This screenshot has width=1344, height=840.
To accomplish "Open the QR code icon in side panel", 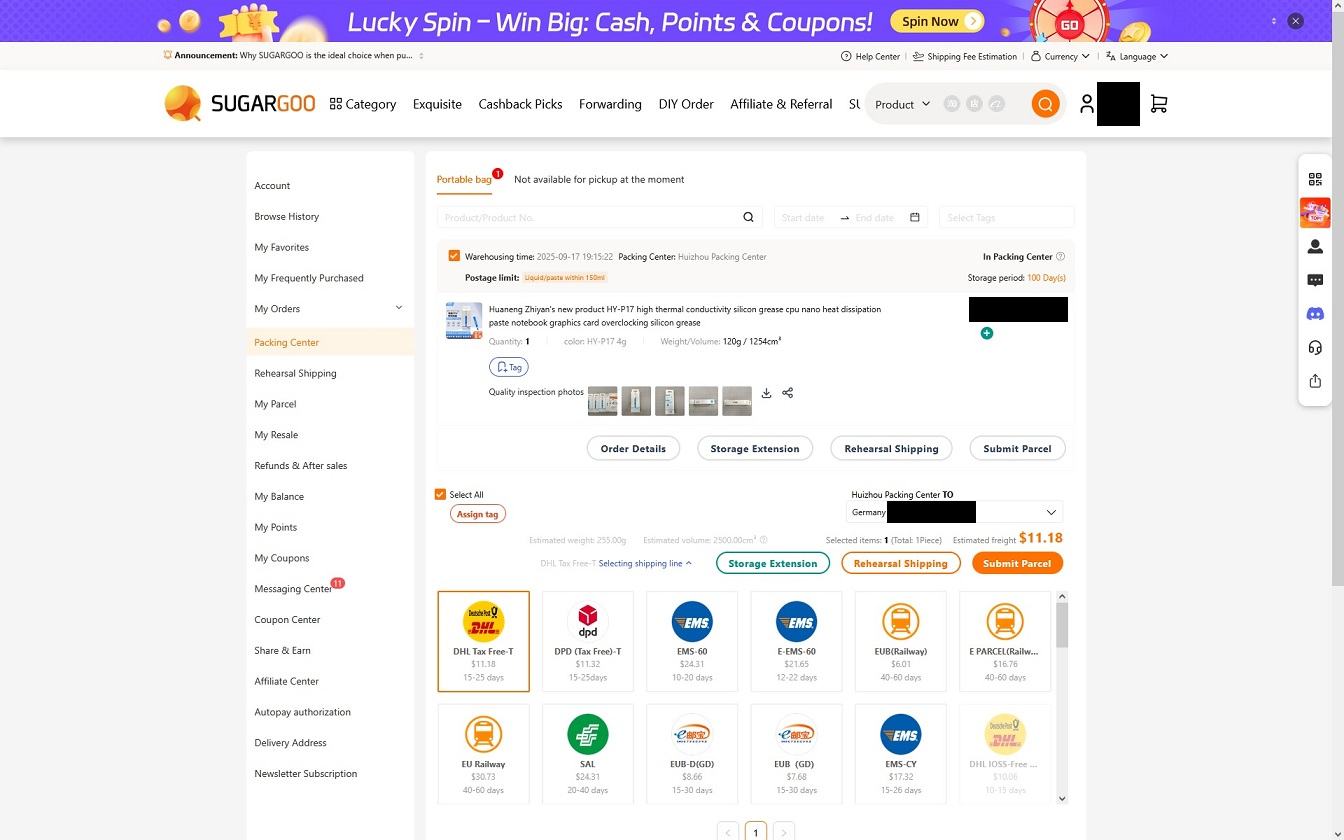I will (1315, 179).
